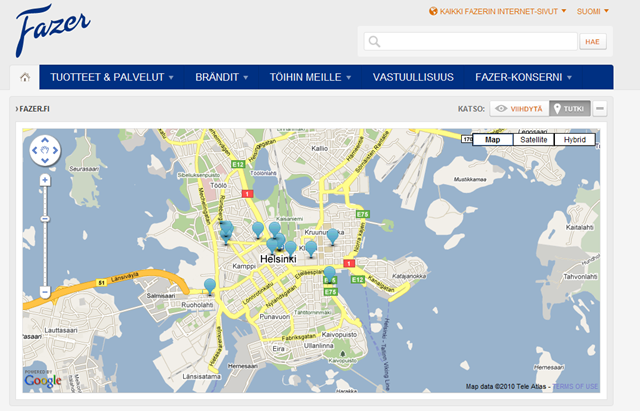Switch view to Tutki with pin icon
Screen dimensions: 640x411
pyautogui.click(x=570, y=109)
